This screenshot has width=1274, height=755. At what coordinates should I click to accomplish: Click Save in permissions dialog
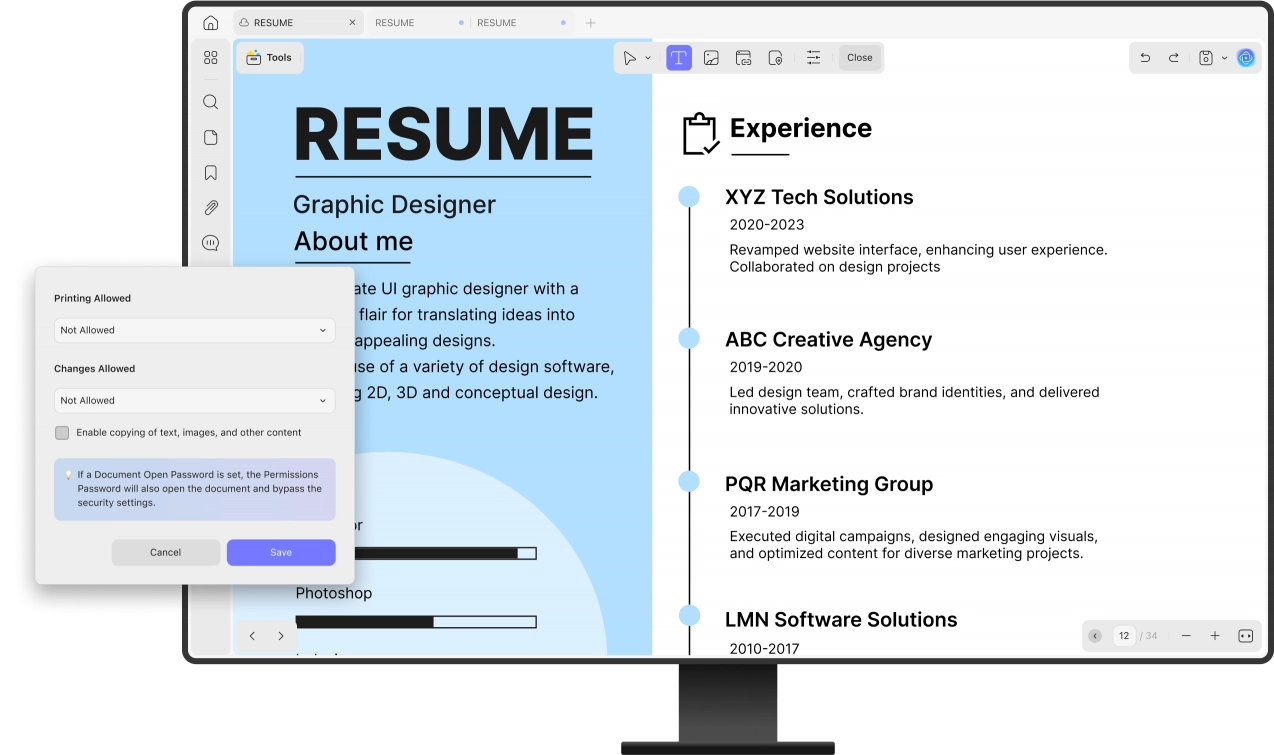pyautogui.click(x=281, y=552)
